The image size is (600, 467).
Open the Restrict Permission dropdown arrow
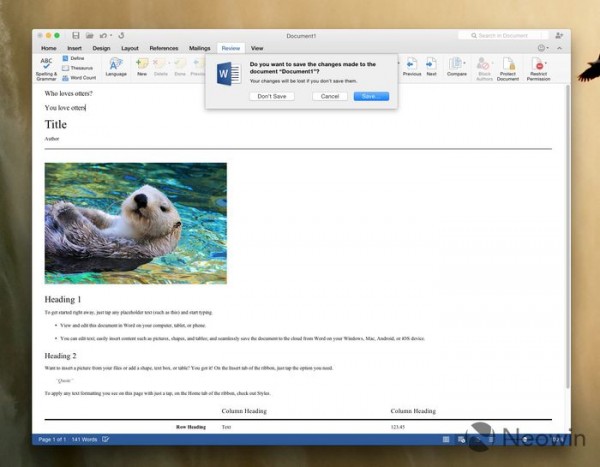pyautogui.click(x=546, y=63)
